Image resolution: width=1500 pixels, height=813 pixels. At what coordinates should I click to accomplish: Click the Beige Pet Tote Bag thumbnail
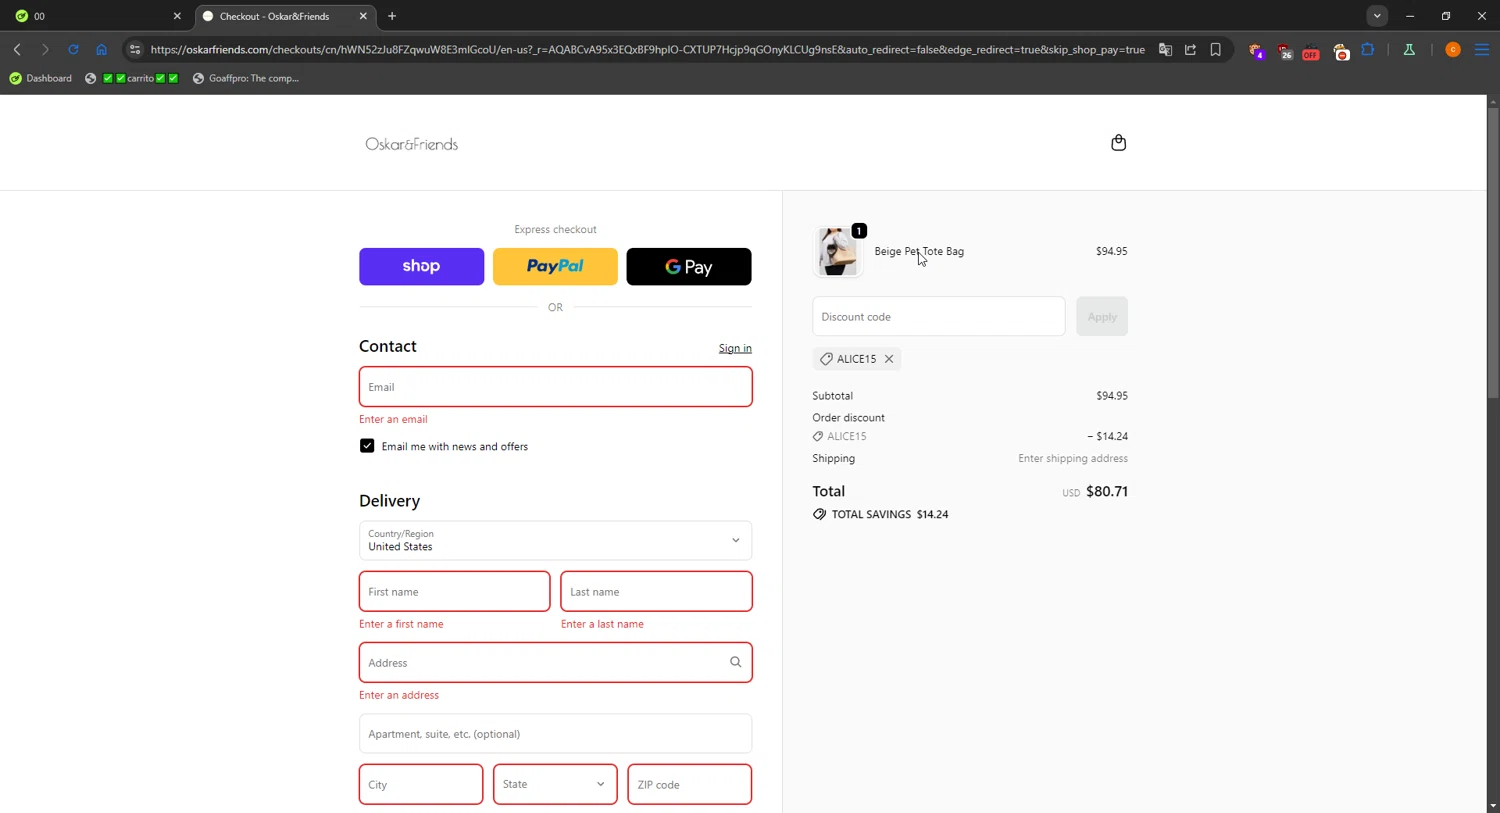pos(837,251)
